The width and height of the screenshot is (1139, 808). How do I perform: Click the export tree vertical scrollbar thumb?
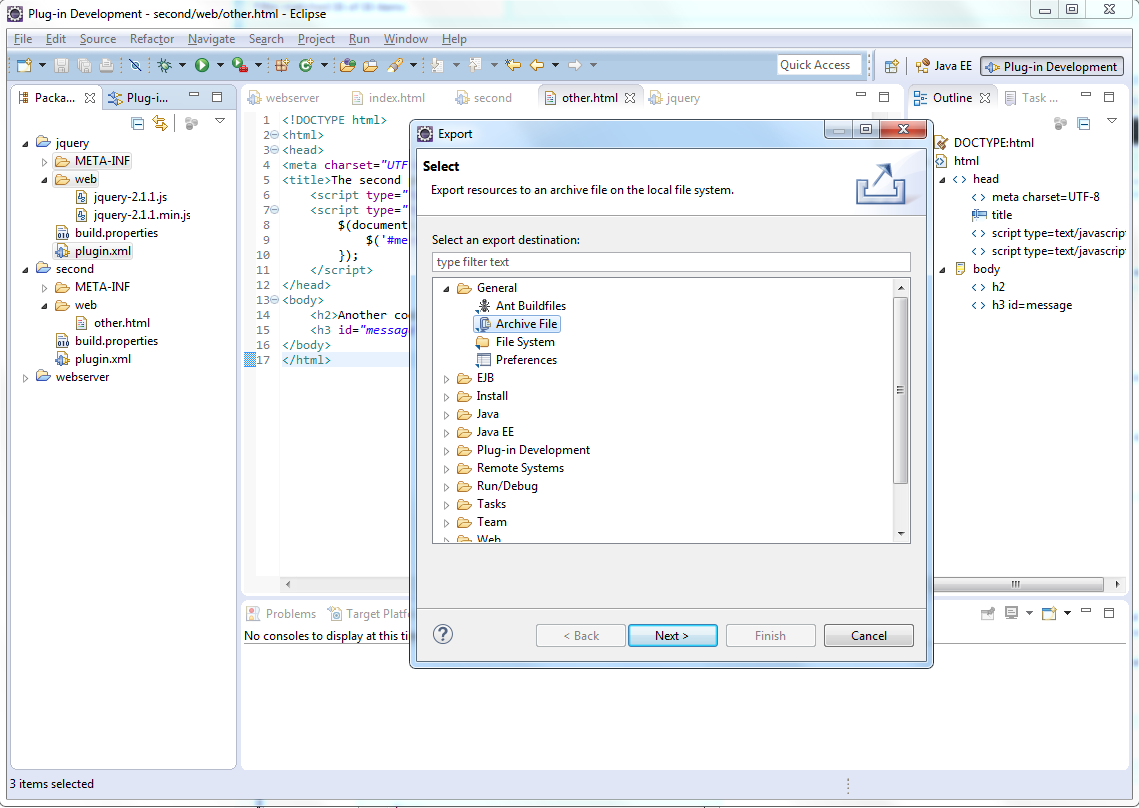901,390
